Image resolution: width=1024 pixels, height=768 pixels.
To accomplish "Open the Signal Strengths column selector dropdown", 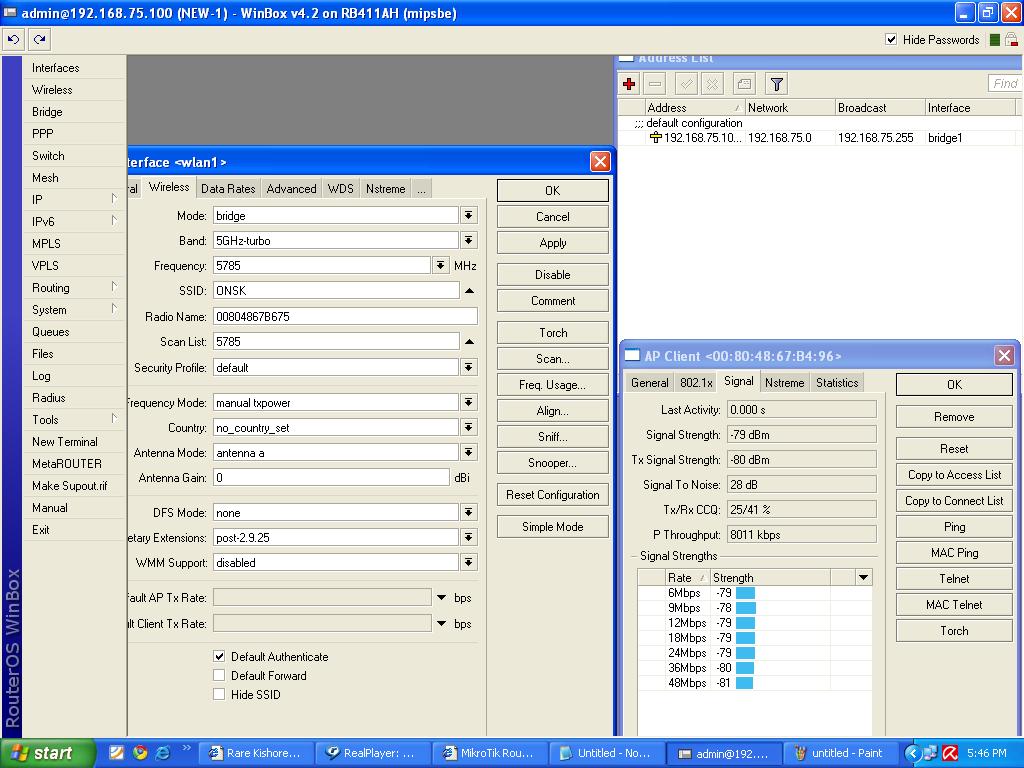I will coord(863,577).
